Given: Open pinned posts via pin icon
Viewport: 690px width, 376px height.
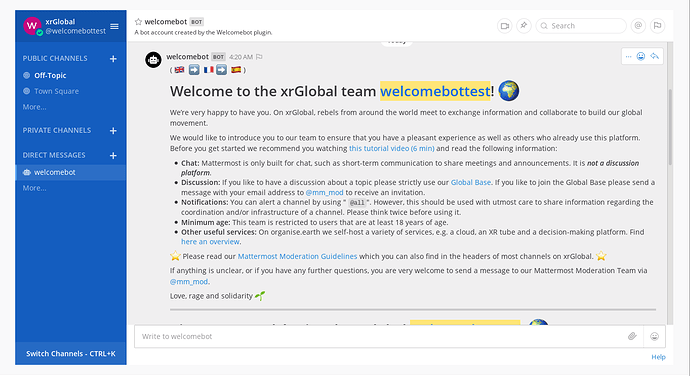Looking at the screenshot, I should tap(524, 26).
